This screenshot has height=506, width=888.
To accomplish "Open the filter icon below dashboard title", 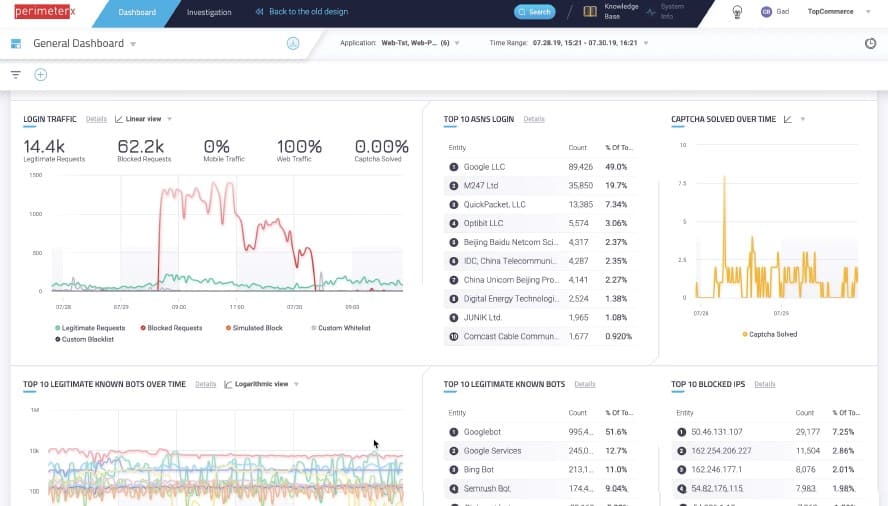I will click(x=16, y=74).
